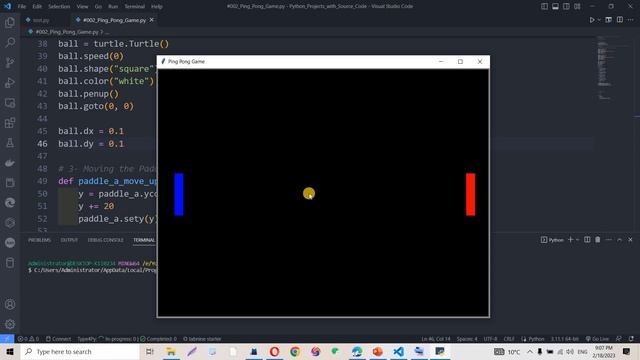The width and height of the screenshot is (640, 360).
Task: Change indentation via Spaces: 4
Action: coord(467,339)
